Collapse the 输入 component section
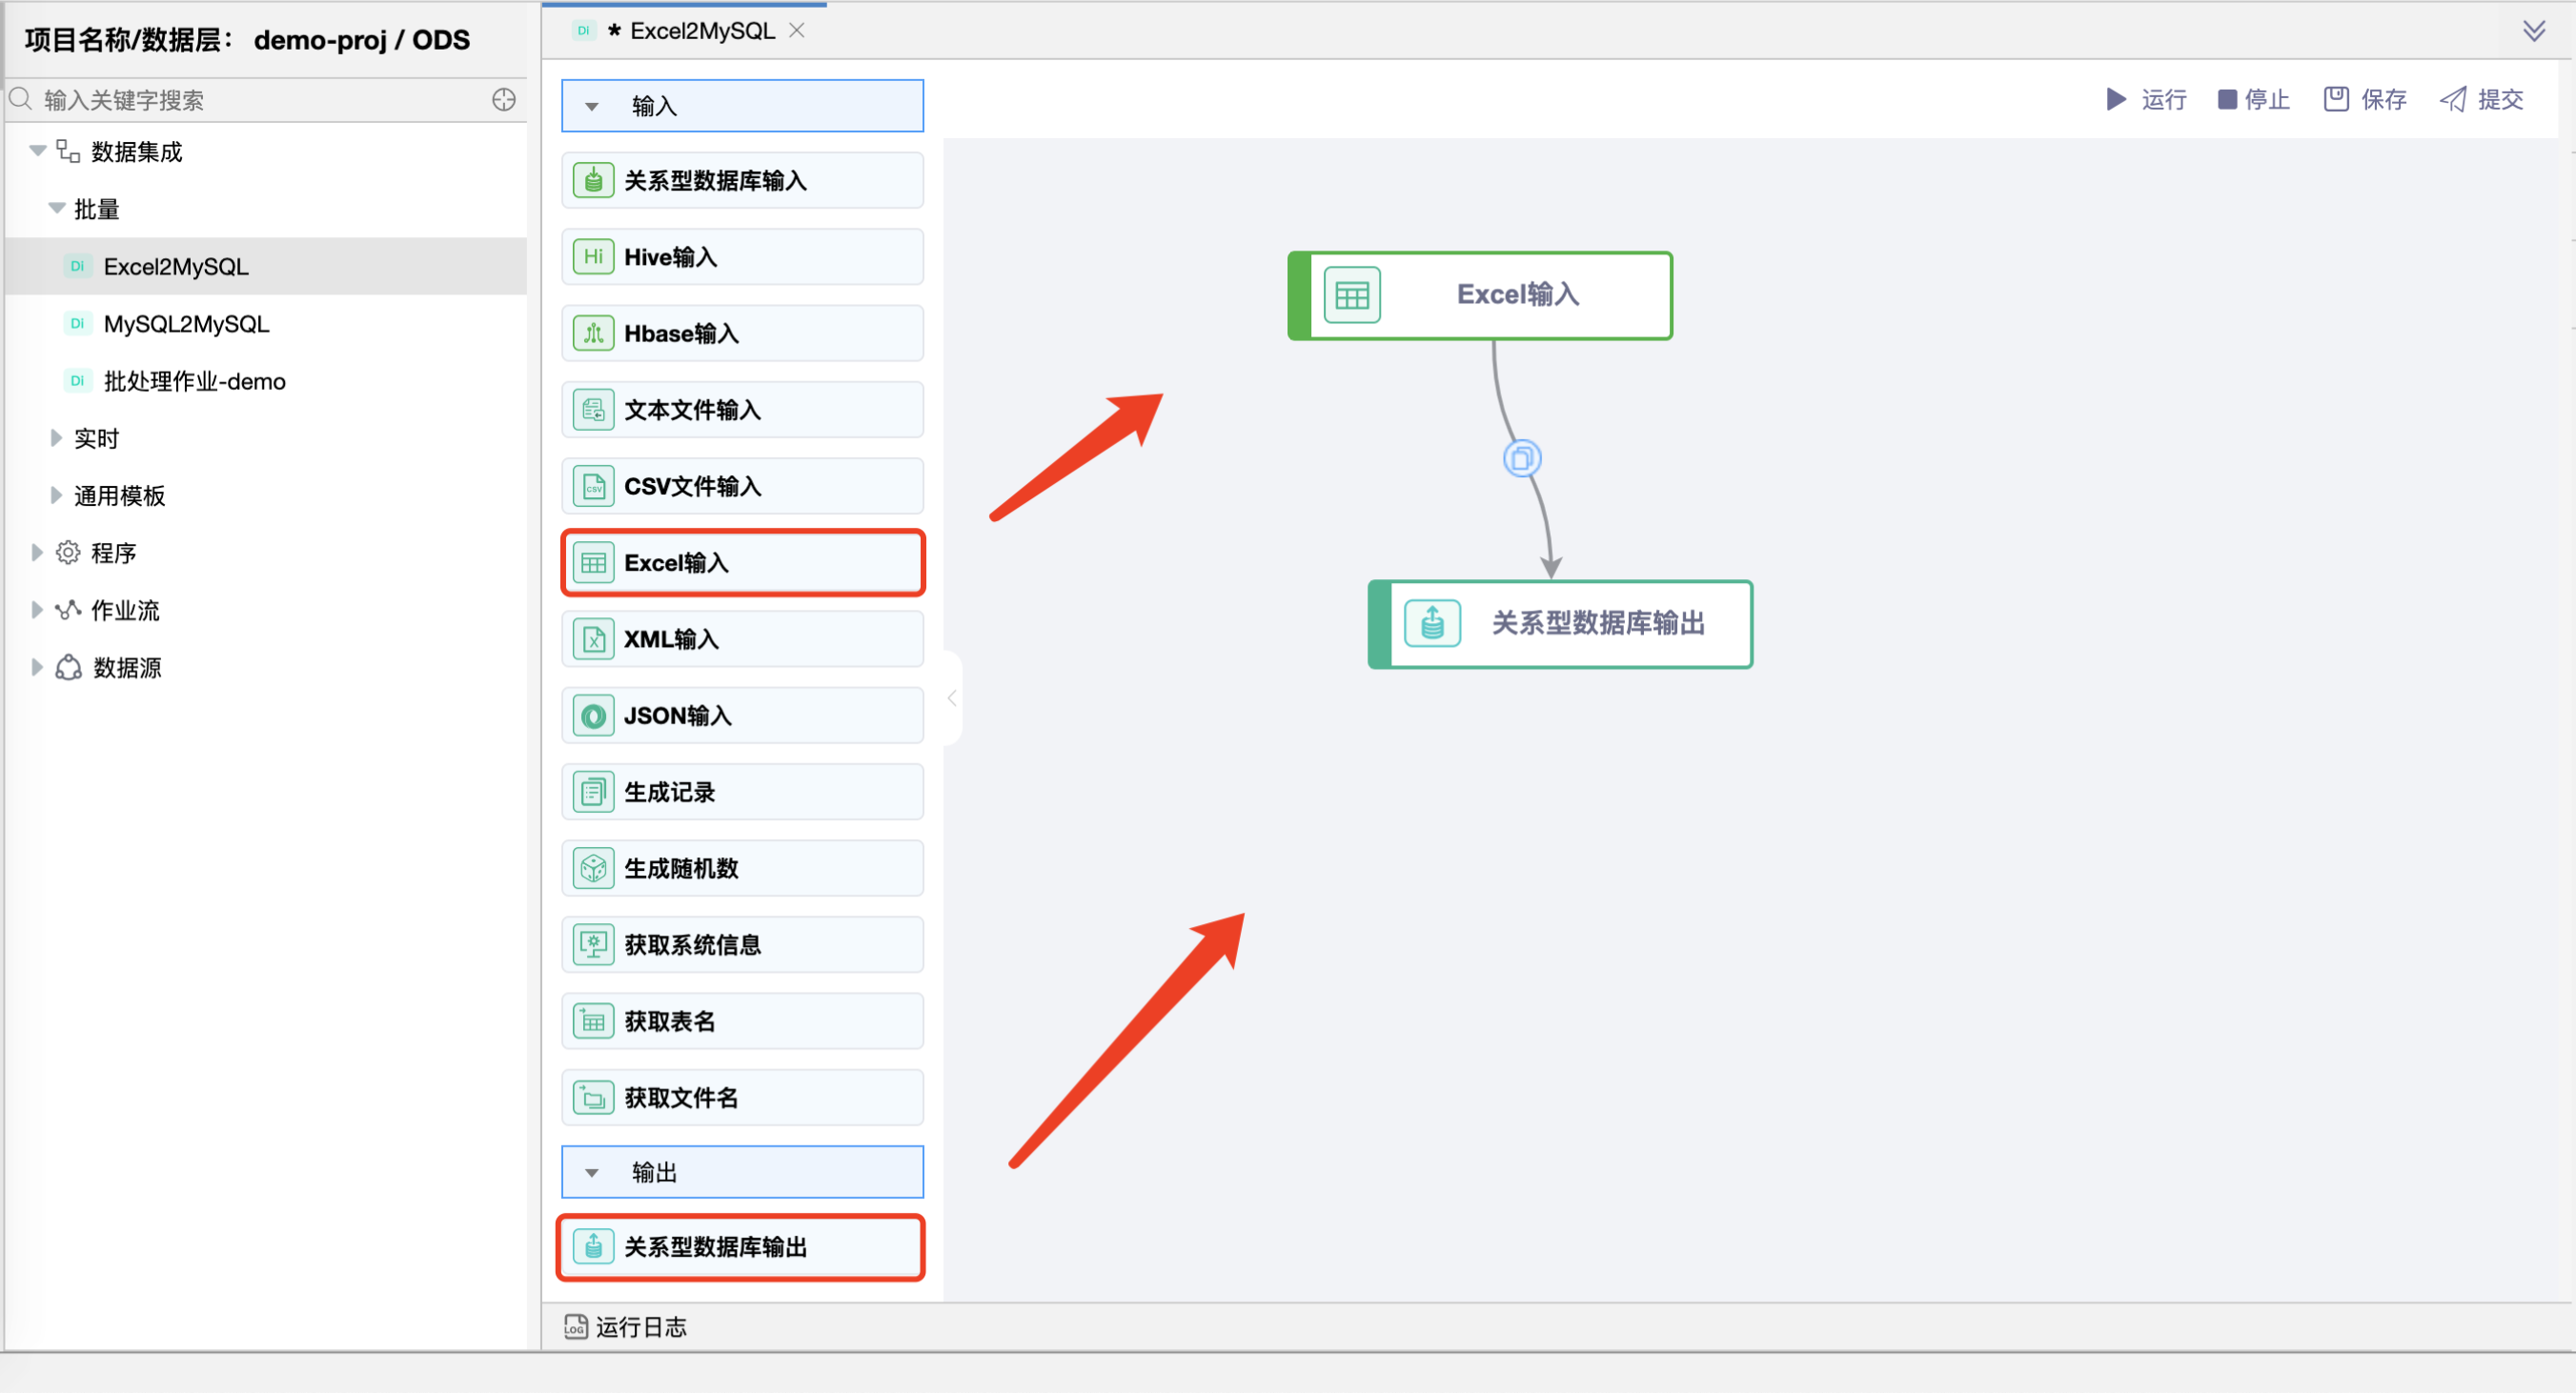This screenshot has height=1393, width=2576. tap(591, 105)
